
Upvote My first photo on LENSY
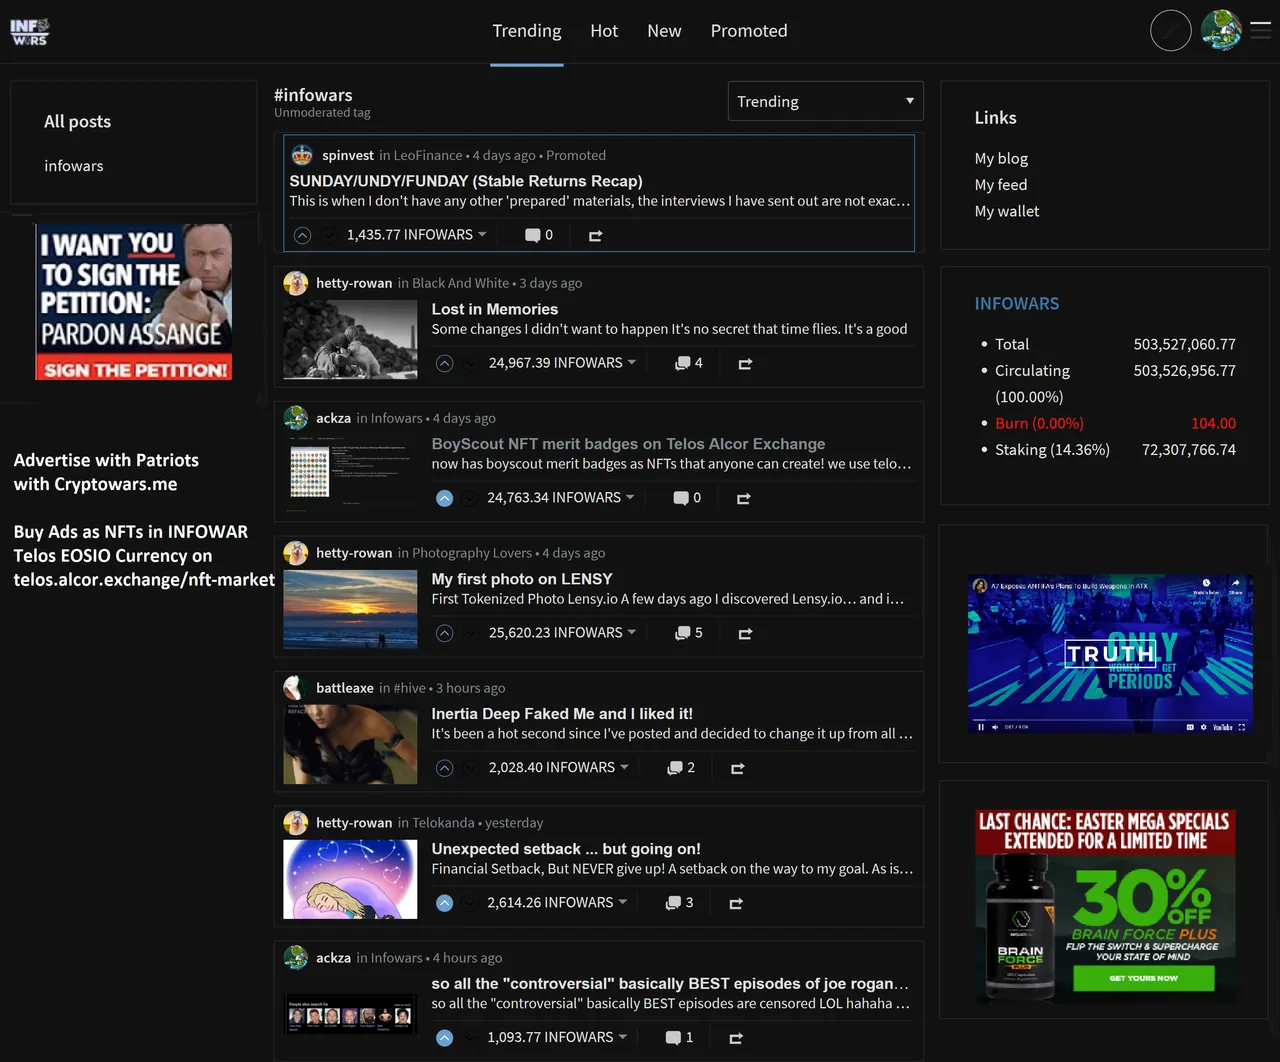[445, 633]
